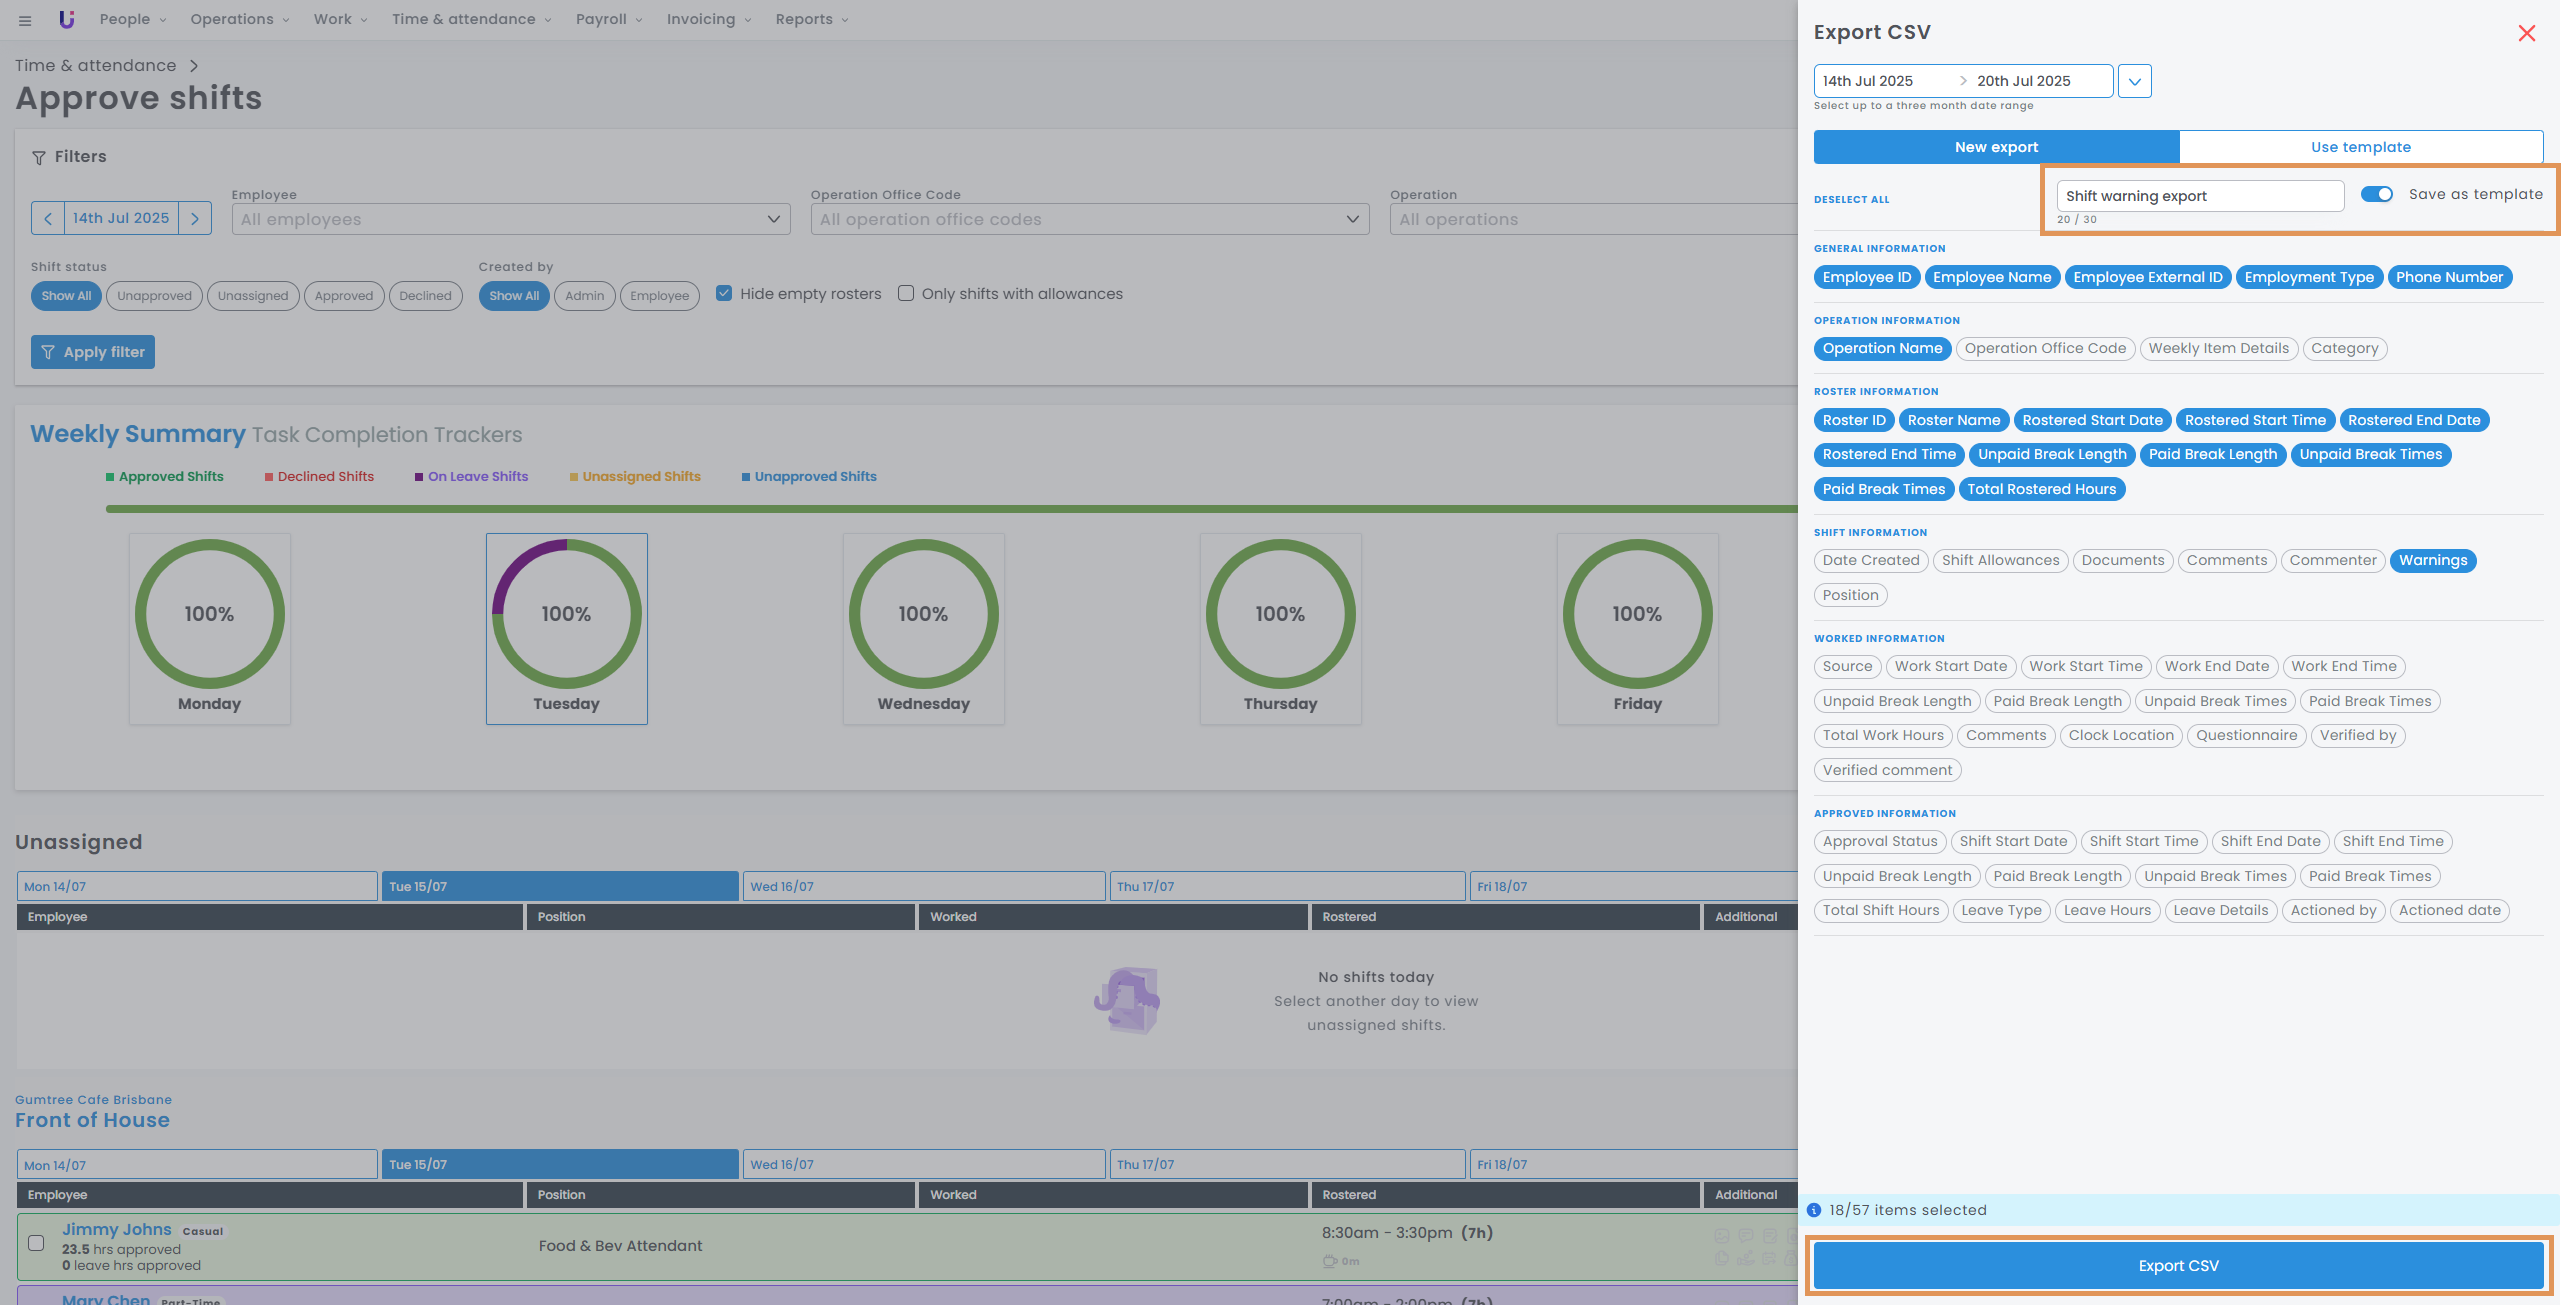
Task: Click the Export CSV button
Action: coord(2178,1265)
